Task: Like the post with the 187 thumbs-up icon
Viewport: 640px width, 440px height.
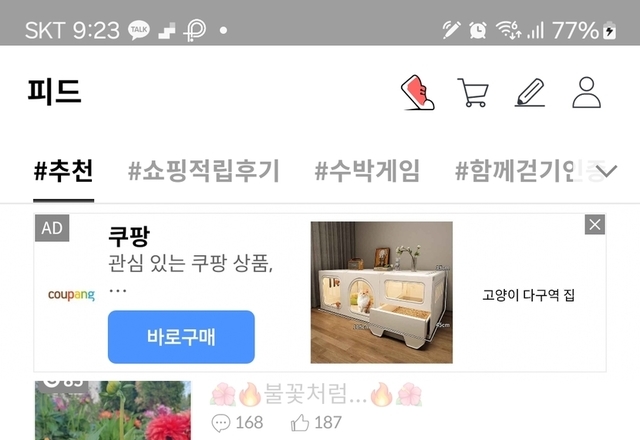Action: coord(300,422)
